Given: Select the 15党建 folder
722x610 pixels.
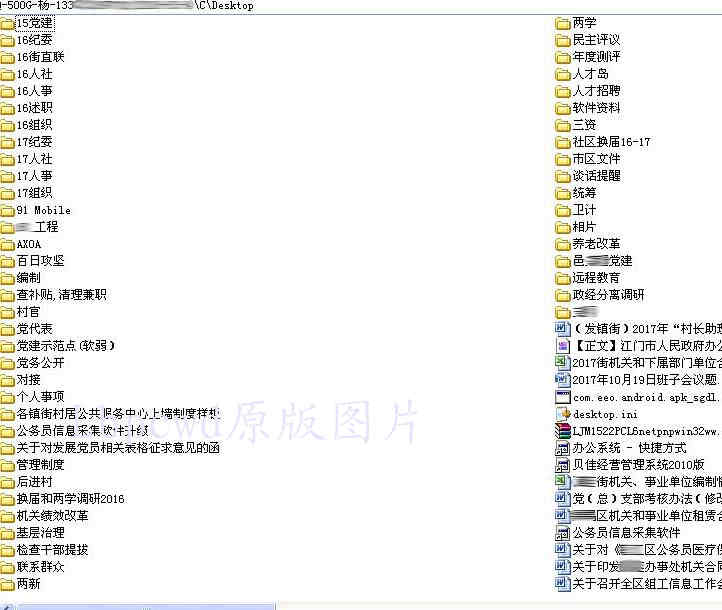Looking at the screenshot, I should pyautogui.click(x=35, y=23).
